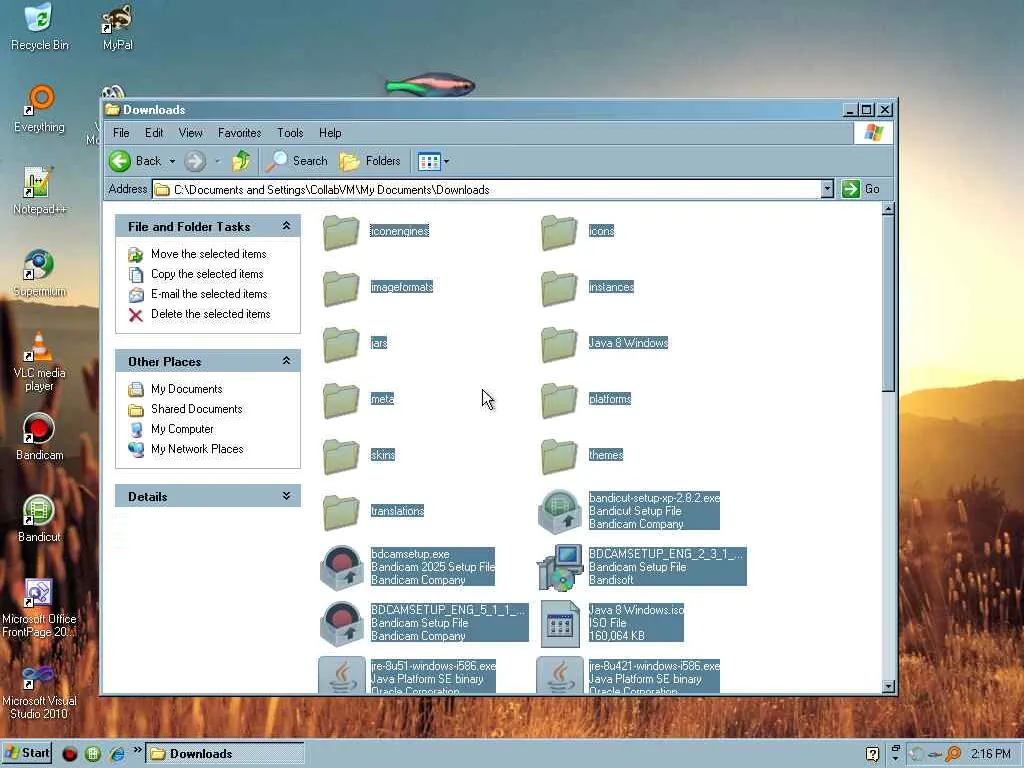Select the themes folder icon
The width and height of the screenshot is (1024, 768).
pos(559,456)
